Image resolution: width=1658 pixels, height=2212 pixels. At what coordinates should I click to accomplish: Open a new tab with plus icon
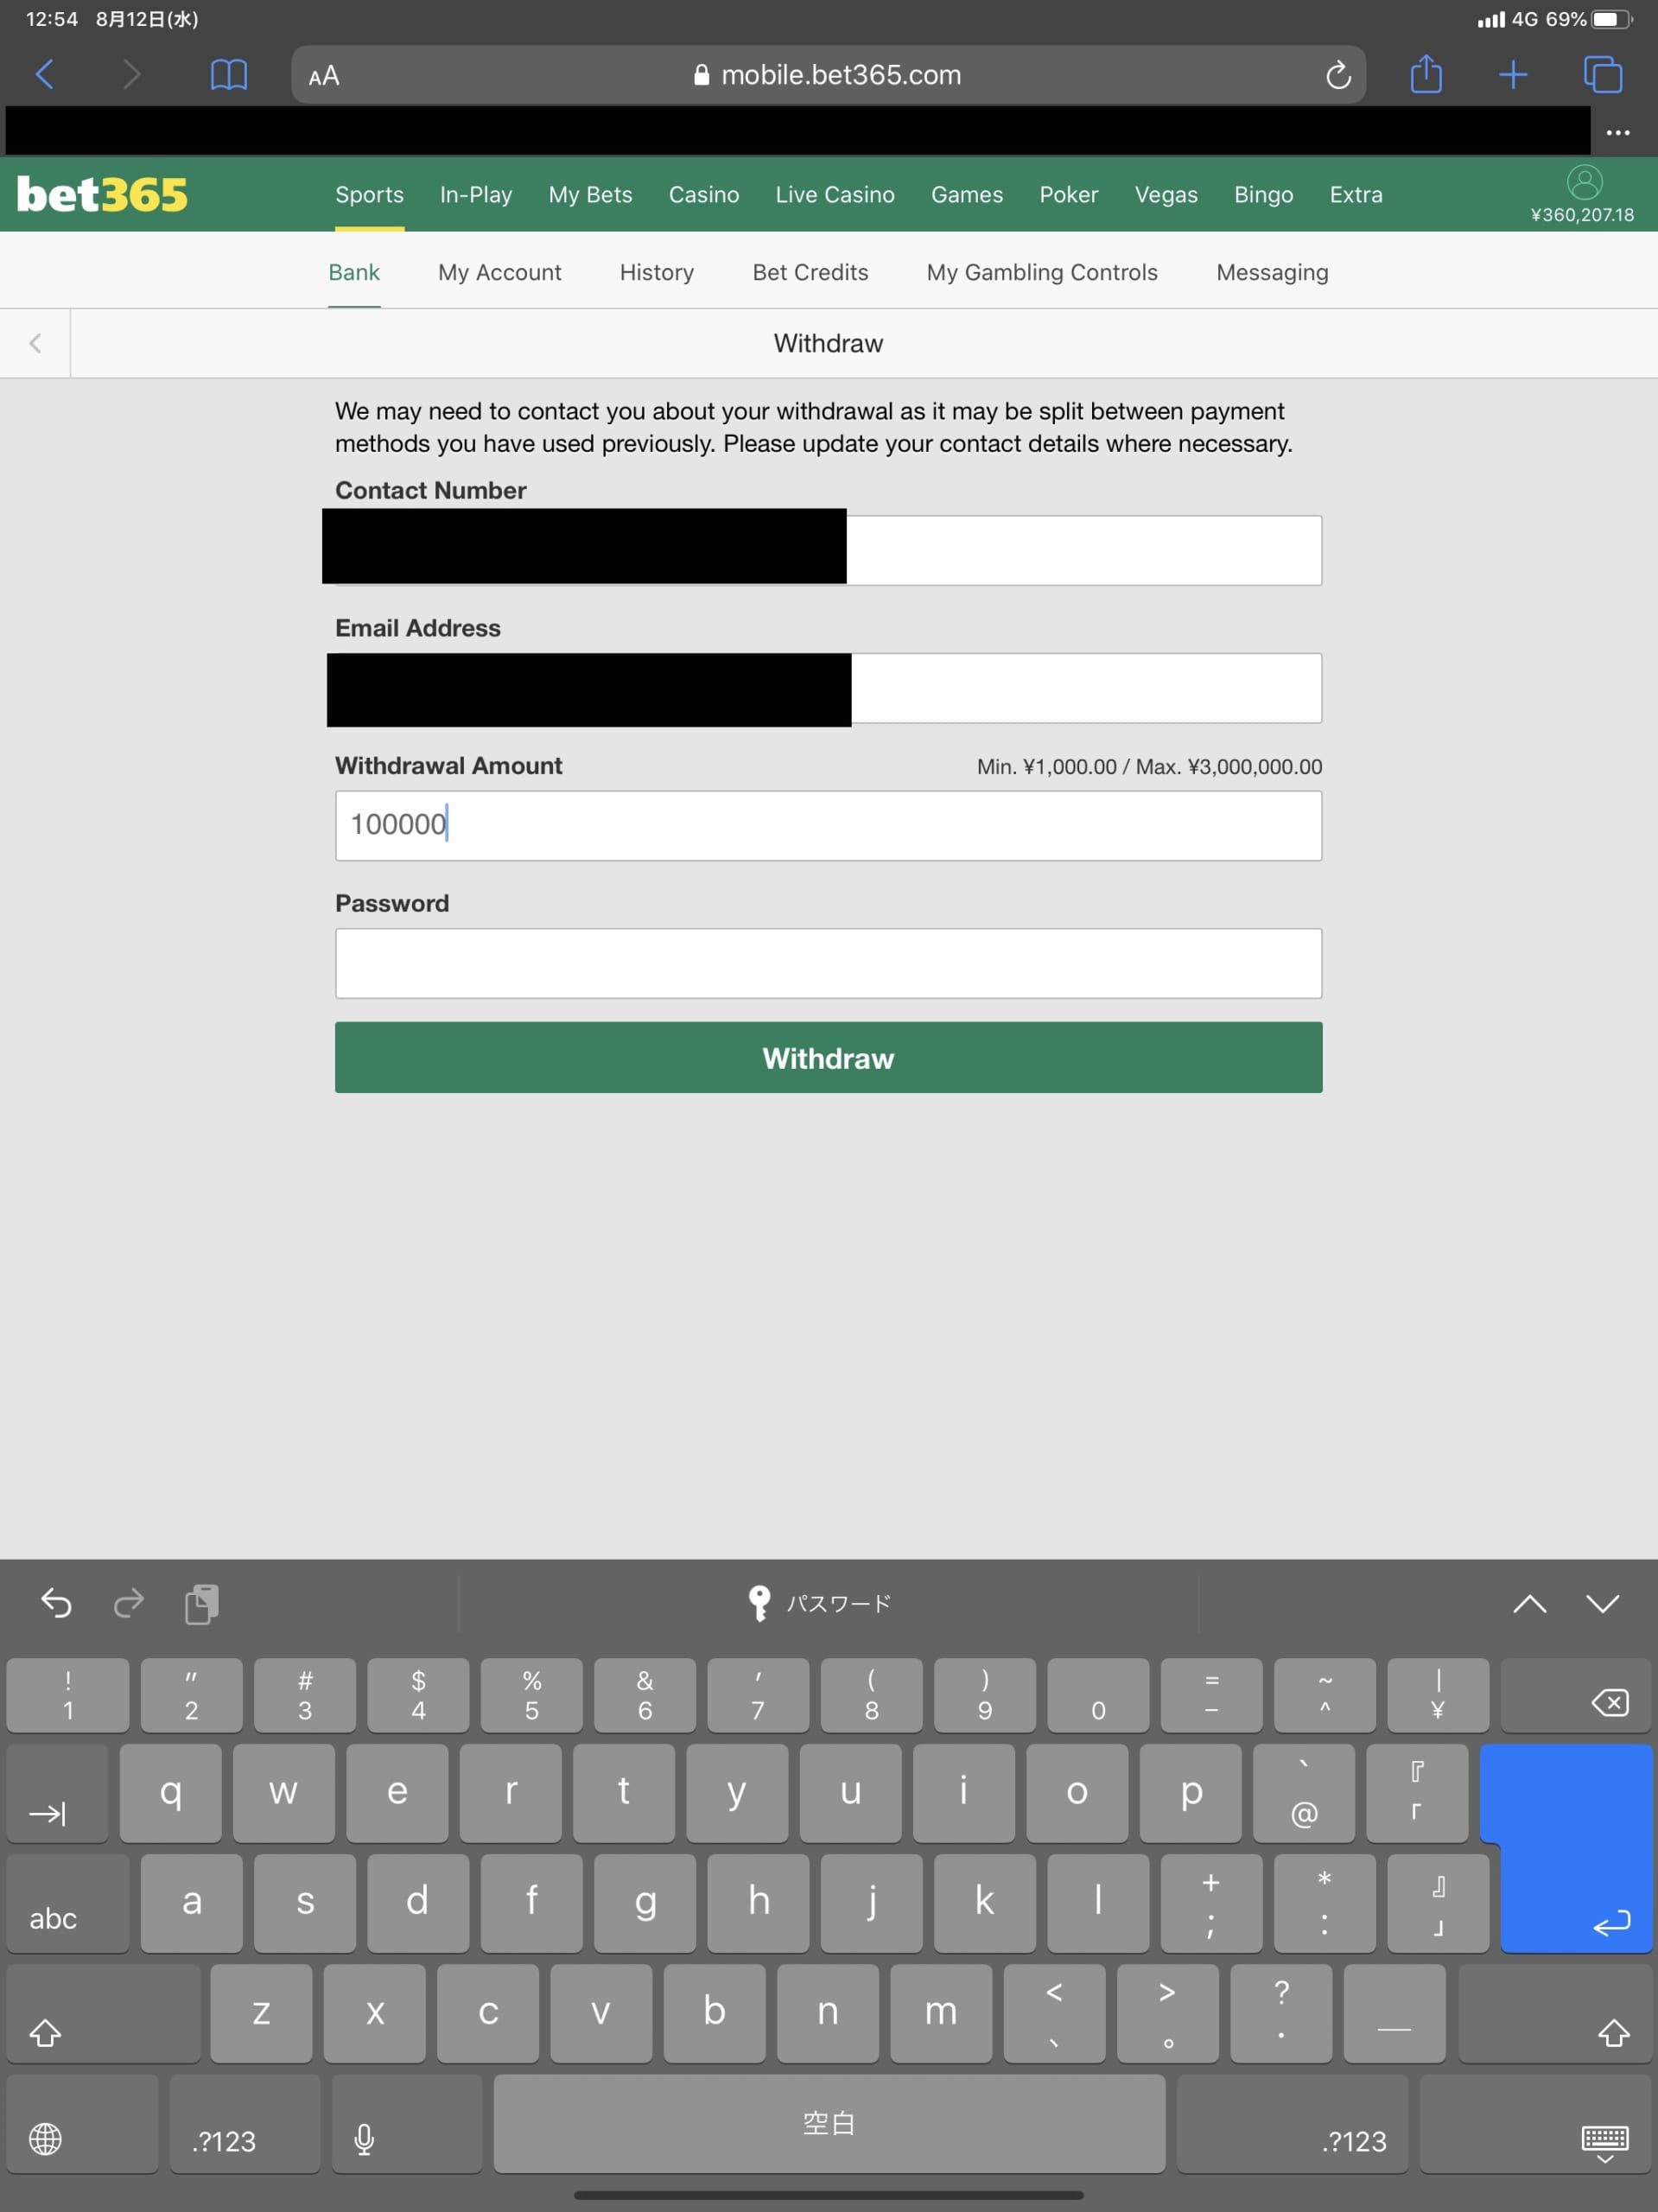pos(1513,75)
